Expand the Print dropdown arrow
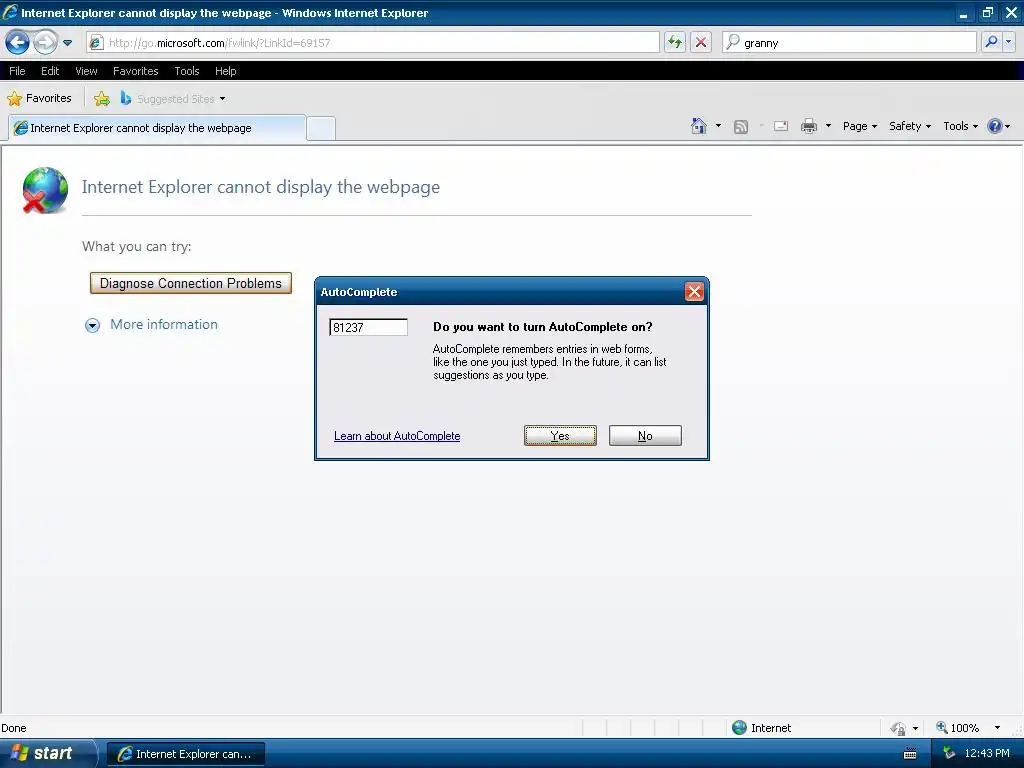The image size is (1024, 768). coord(828,126)
